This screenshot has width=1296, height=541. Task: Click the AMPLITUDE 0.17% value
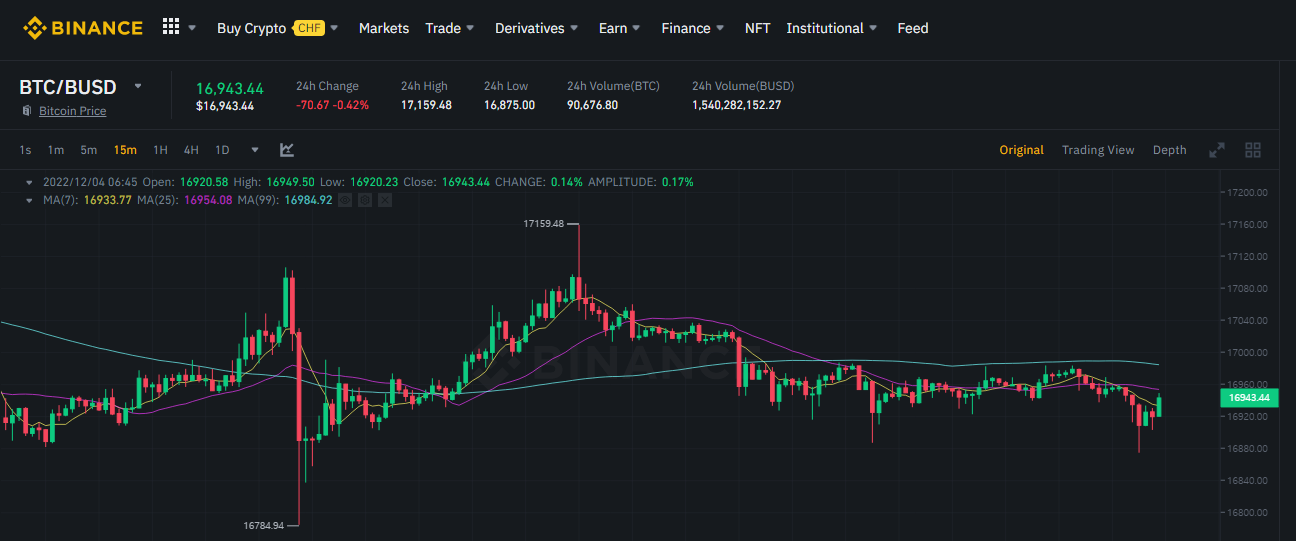point(676,182)
